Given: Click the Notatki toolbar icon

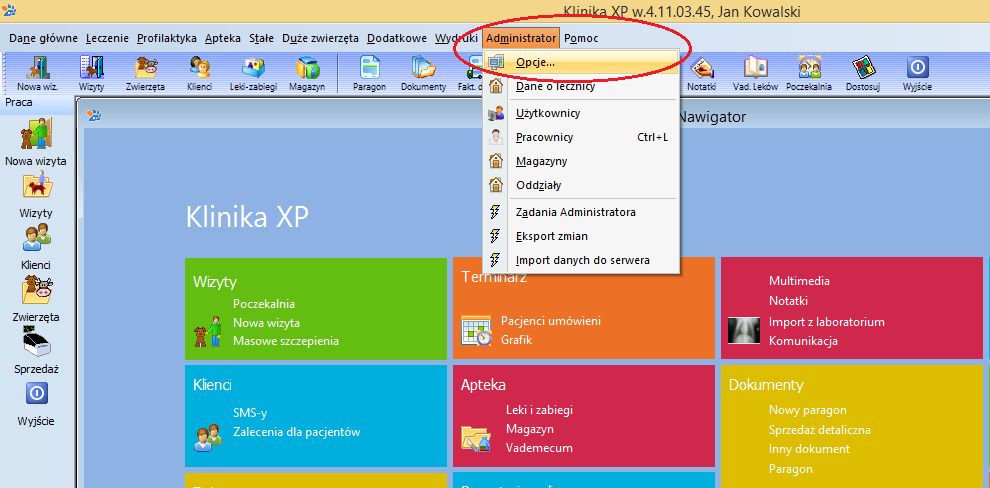Looking at the screenshot, I should coord(701,73).
